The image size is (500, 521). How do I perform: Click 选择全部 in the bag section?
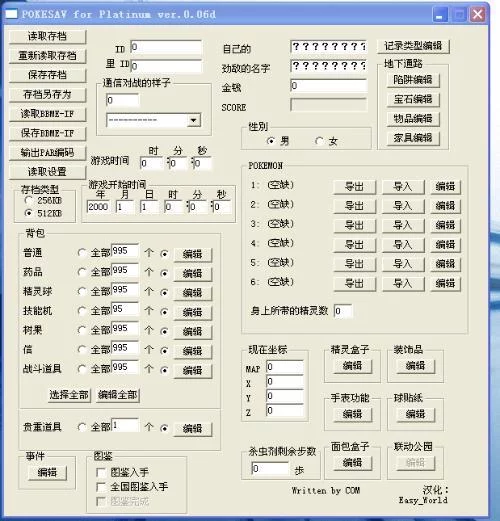click(x=69, y=395)
